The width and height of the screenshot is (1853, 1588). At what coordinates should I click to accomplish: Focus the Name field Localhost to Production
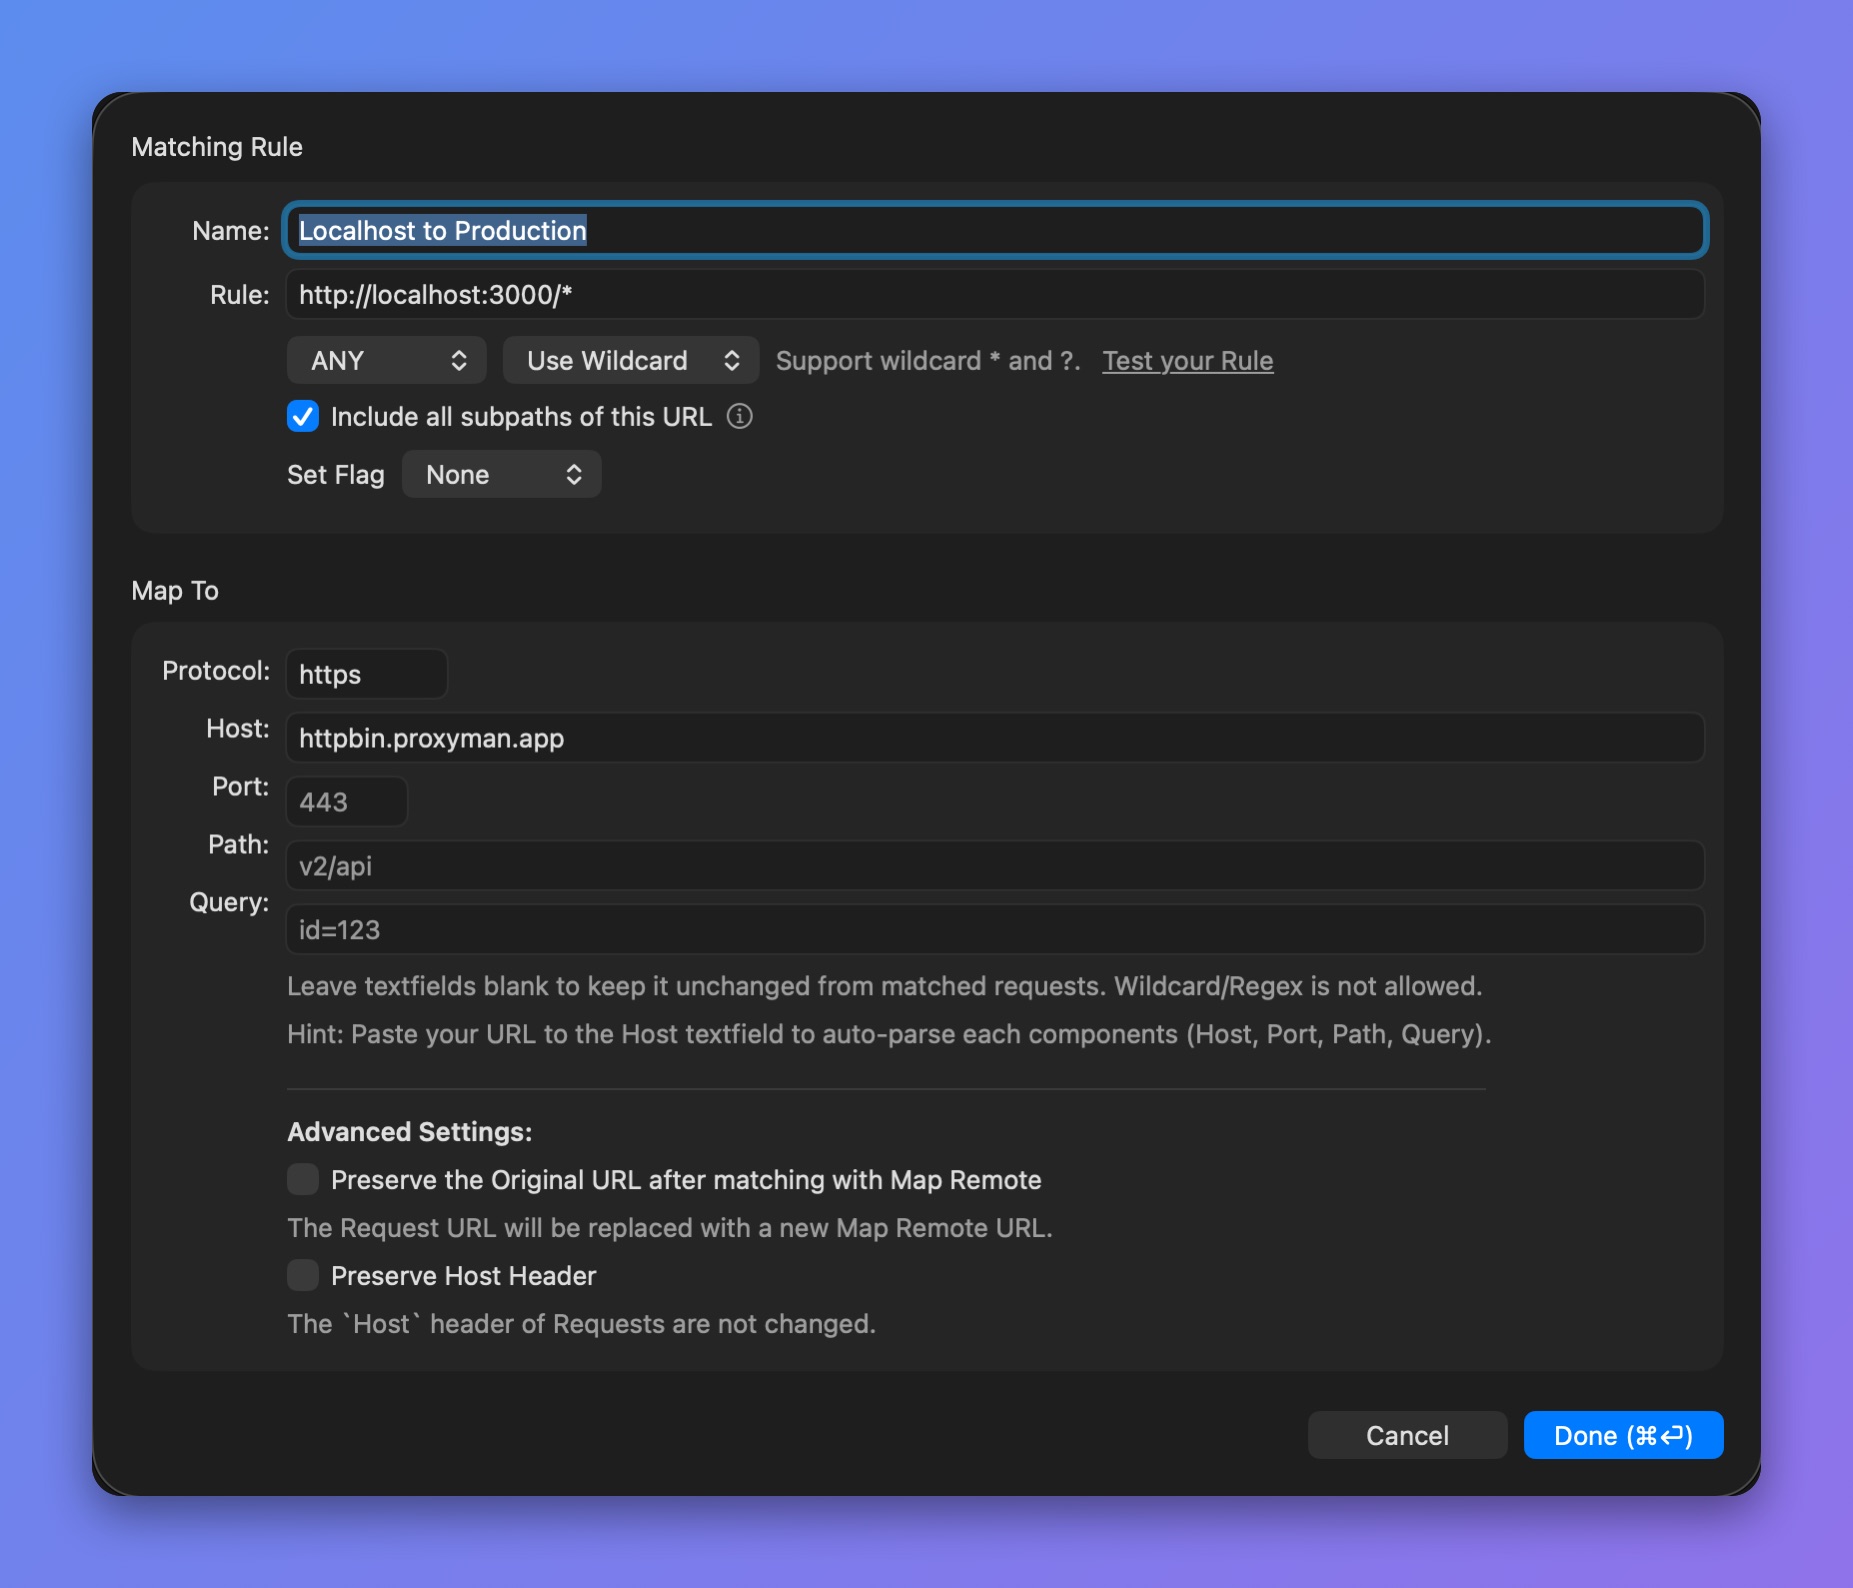tap(995, 230)
